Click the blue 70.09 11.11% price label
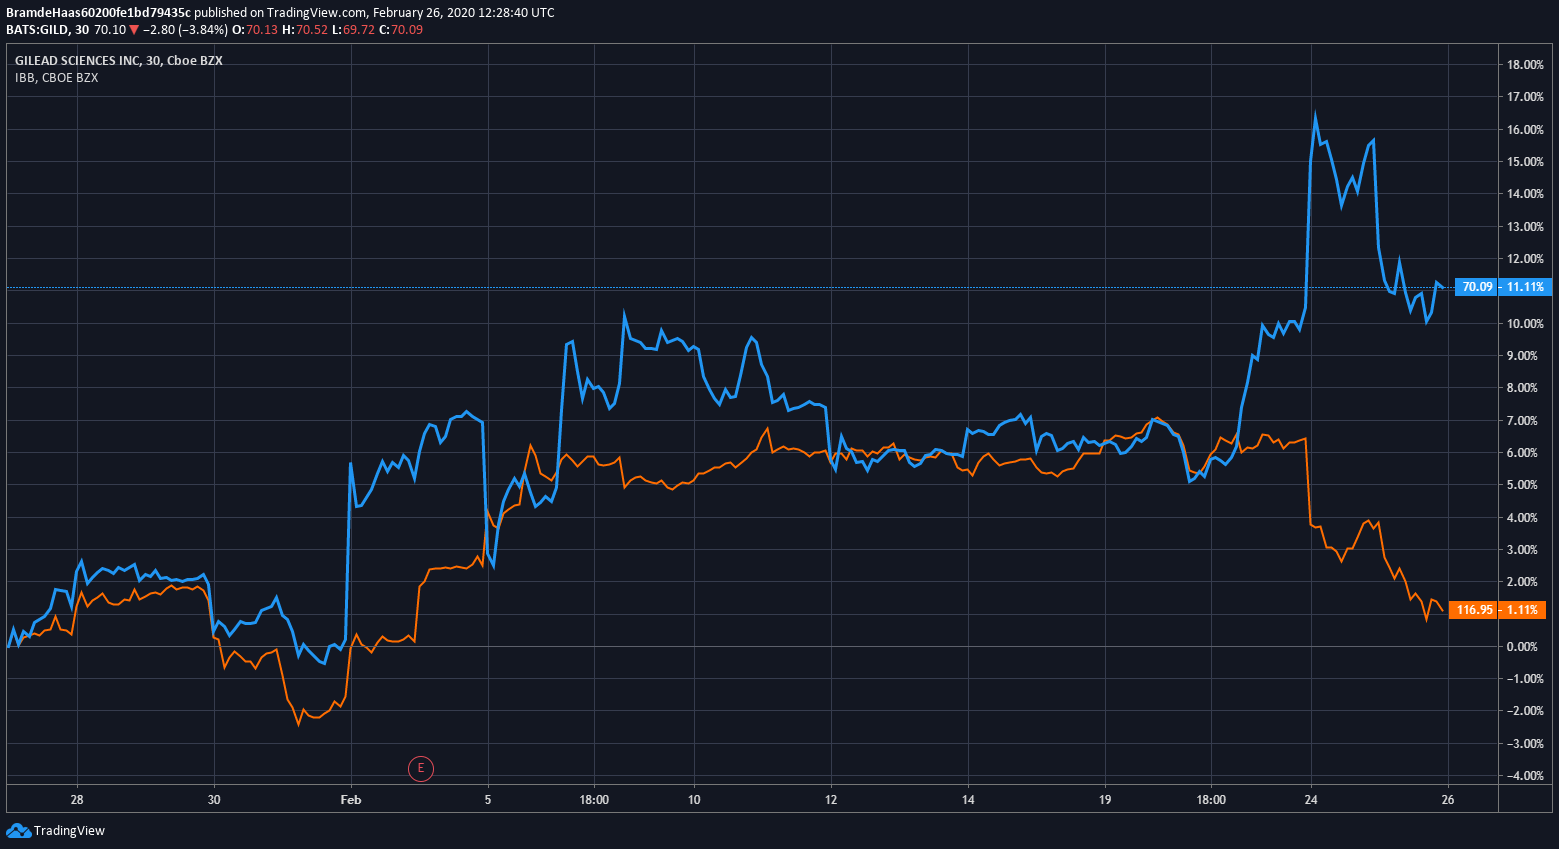This screenshot has width=1559, height=849. tap(1502, 287)
